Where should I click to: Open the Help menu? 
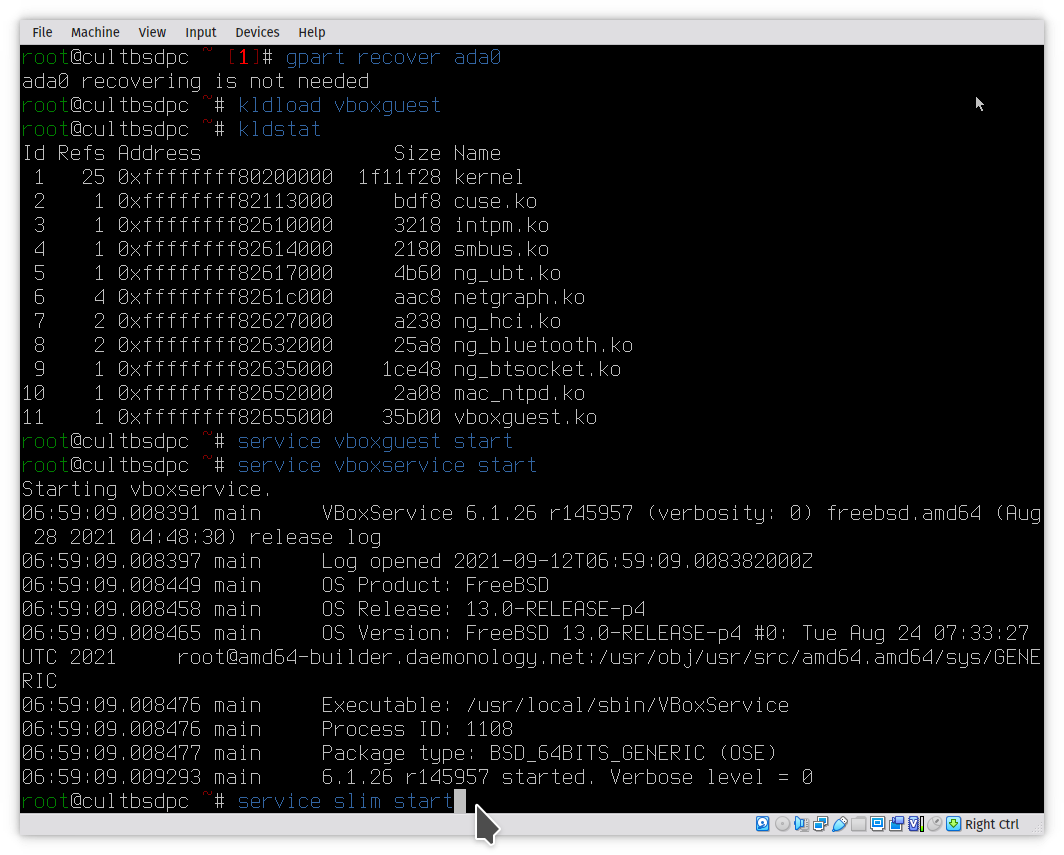click(x=312, y=33)
